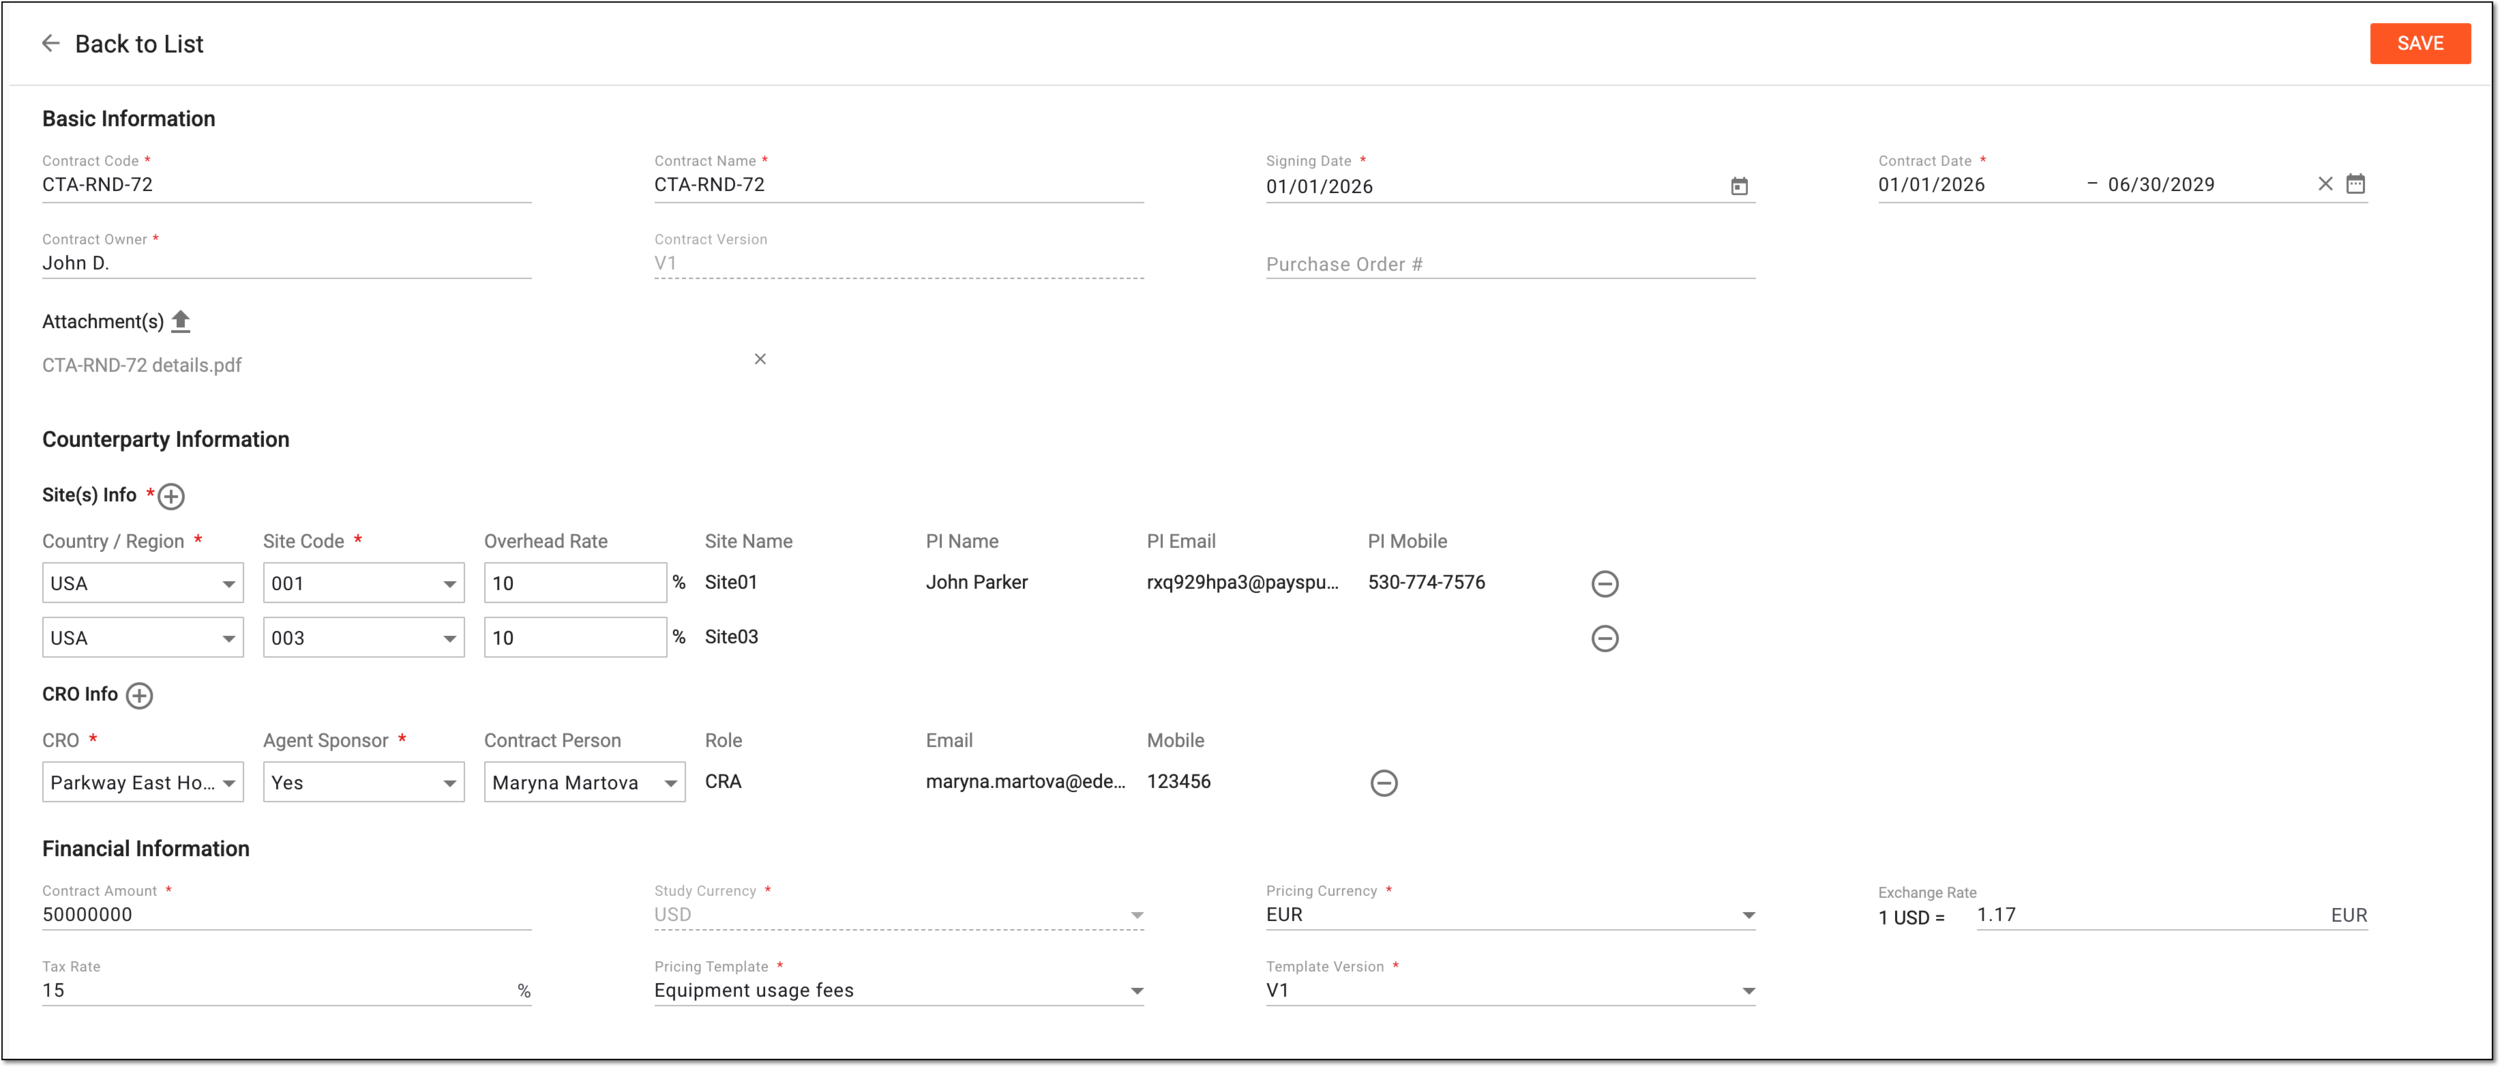2500x1067 pixels.
Task: Open the Site Code 003 dropdown
Action: [x=364, y=638]
